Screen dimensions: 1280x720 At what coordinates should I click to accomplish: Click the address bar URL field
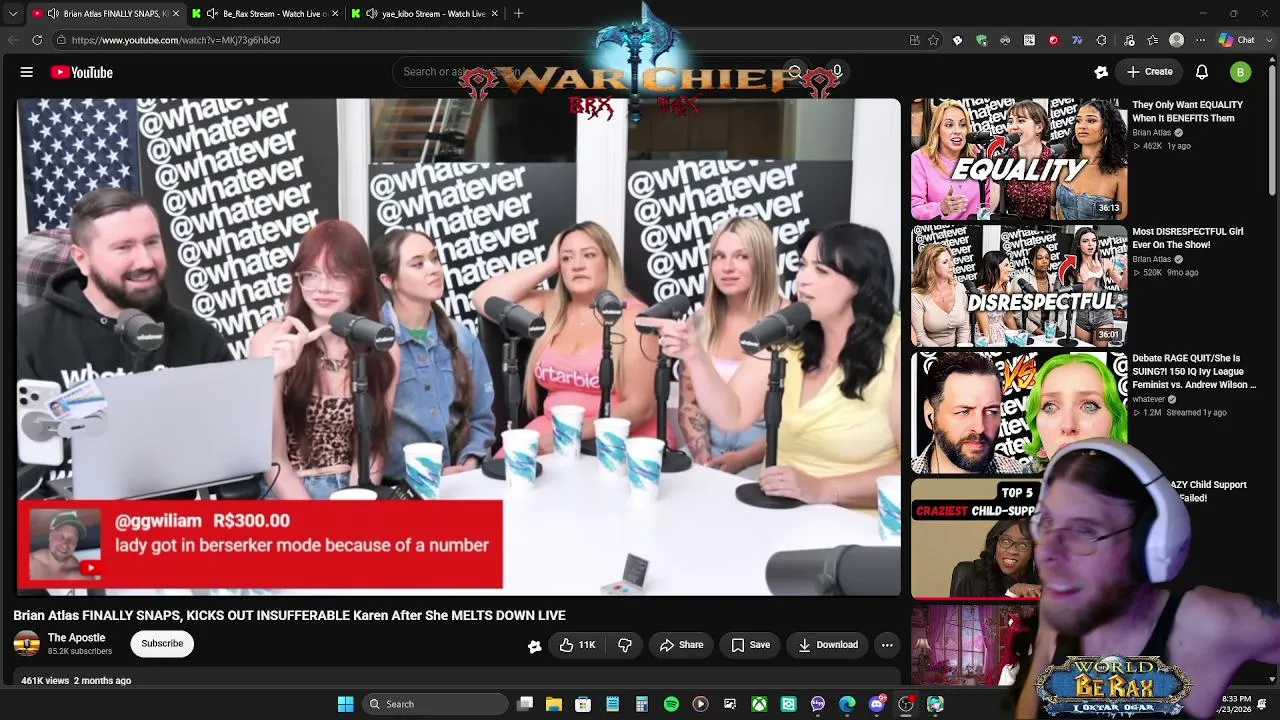coord(480,40)
